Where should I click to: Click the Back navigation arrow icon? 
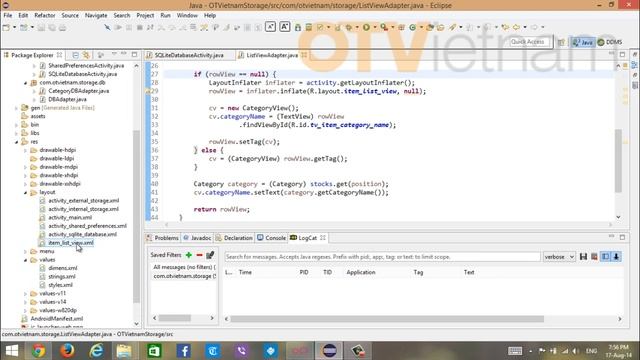(516, 27)
